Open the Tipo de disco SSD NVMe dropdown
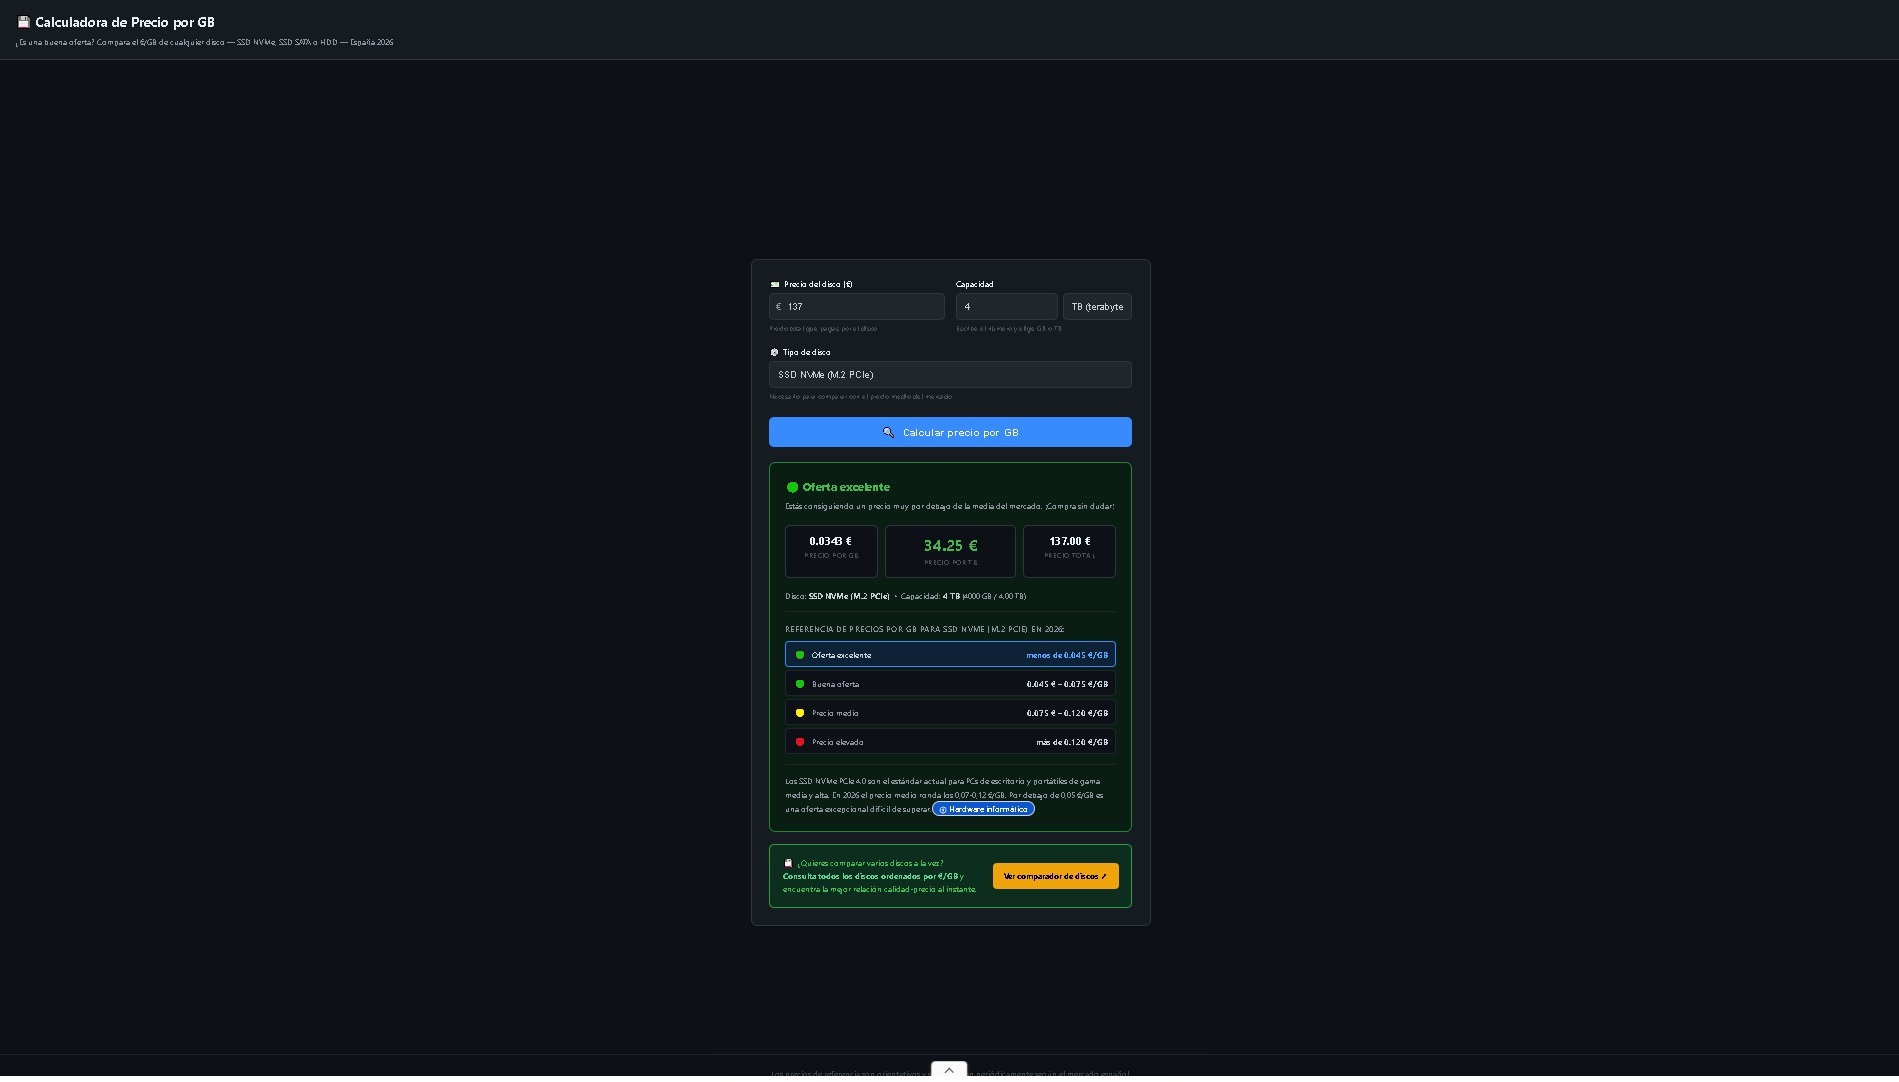This screenshot has width=1899, height=1082. (950, 375)
